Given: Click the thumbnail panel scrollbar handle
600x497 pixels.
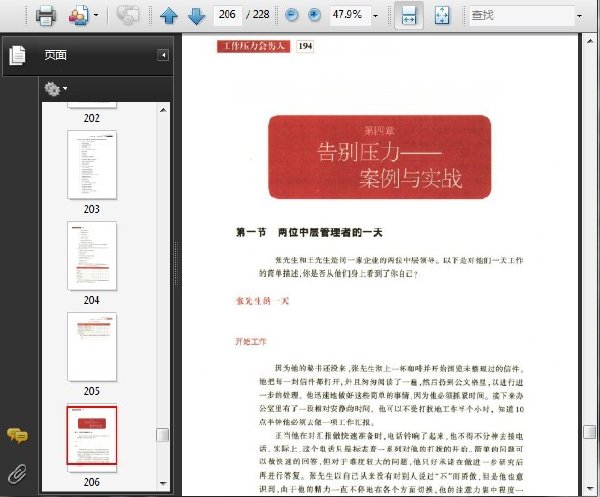Looking at the screenshot, I should 163,435.
